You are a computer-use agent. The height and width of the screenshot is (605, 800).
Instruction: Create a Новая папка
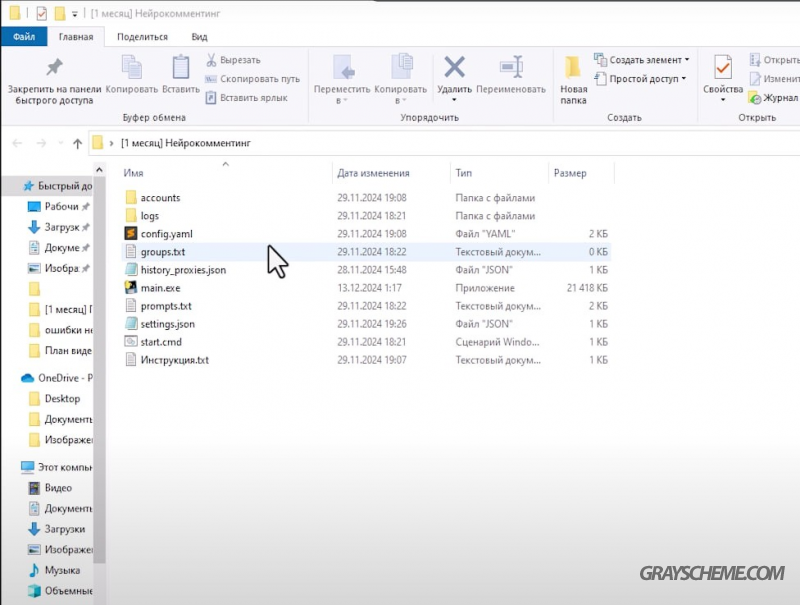[573, 79]
